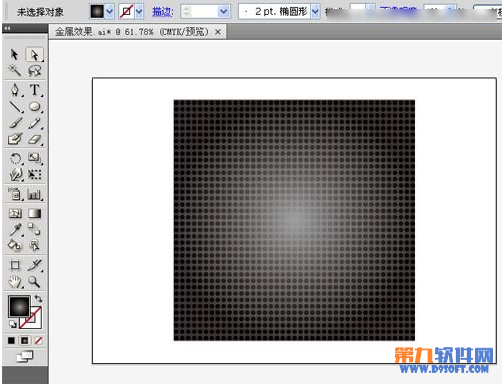
Task: Select the Type tool
Action: (x=35, y=90)
